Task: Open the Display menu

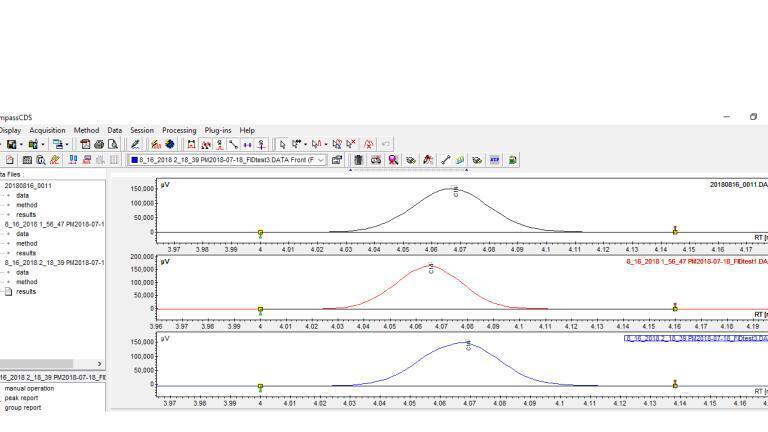Action: pos(10,130)
